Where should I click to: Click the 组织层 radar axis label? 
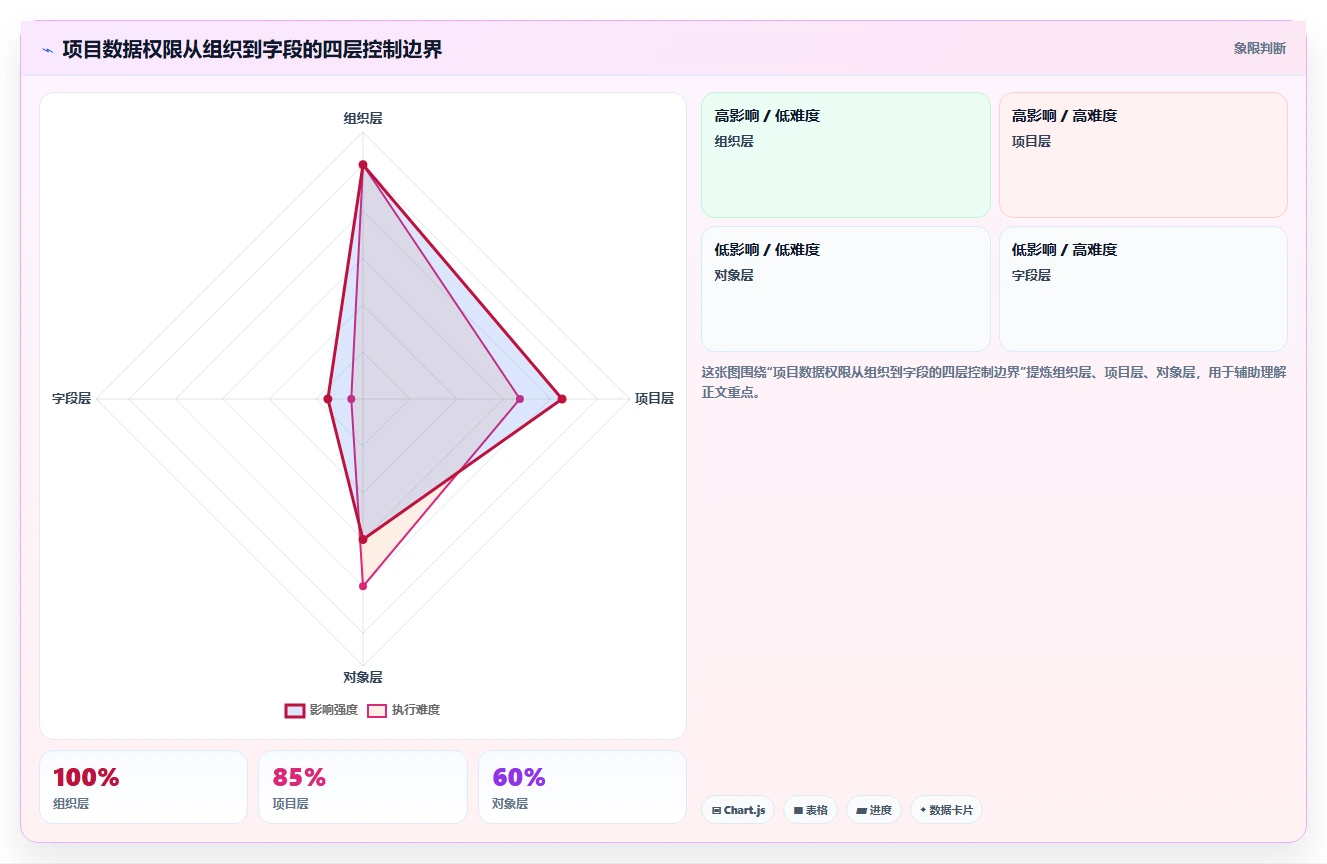point(363,118)
